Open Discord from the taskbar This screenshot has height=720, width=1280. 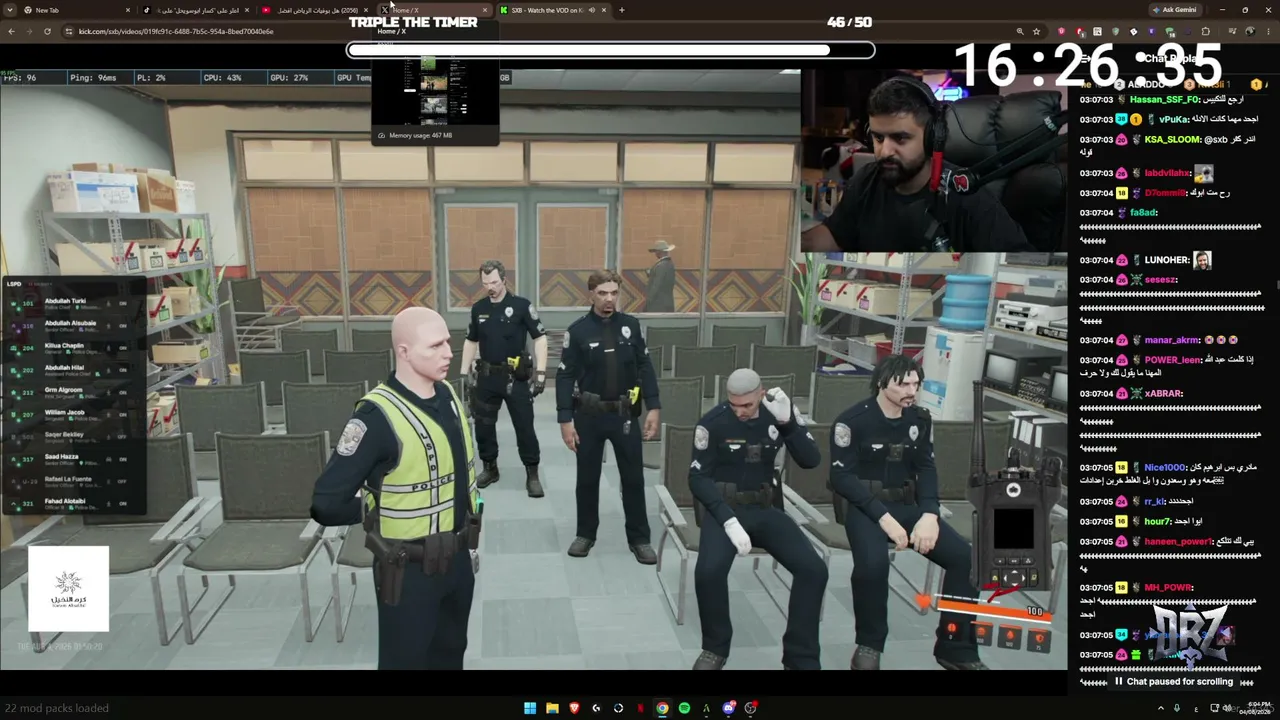(728, 708)
